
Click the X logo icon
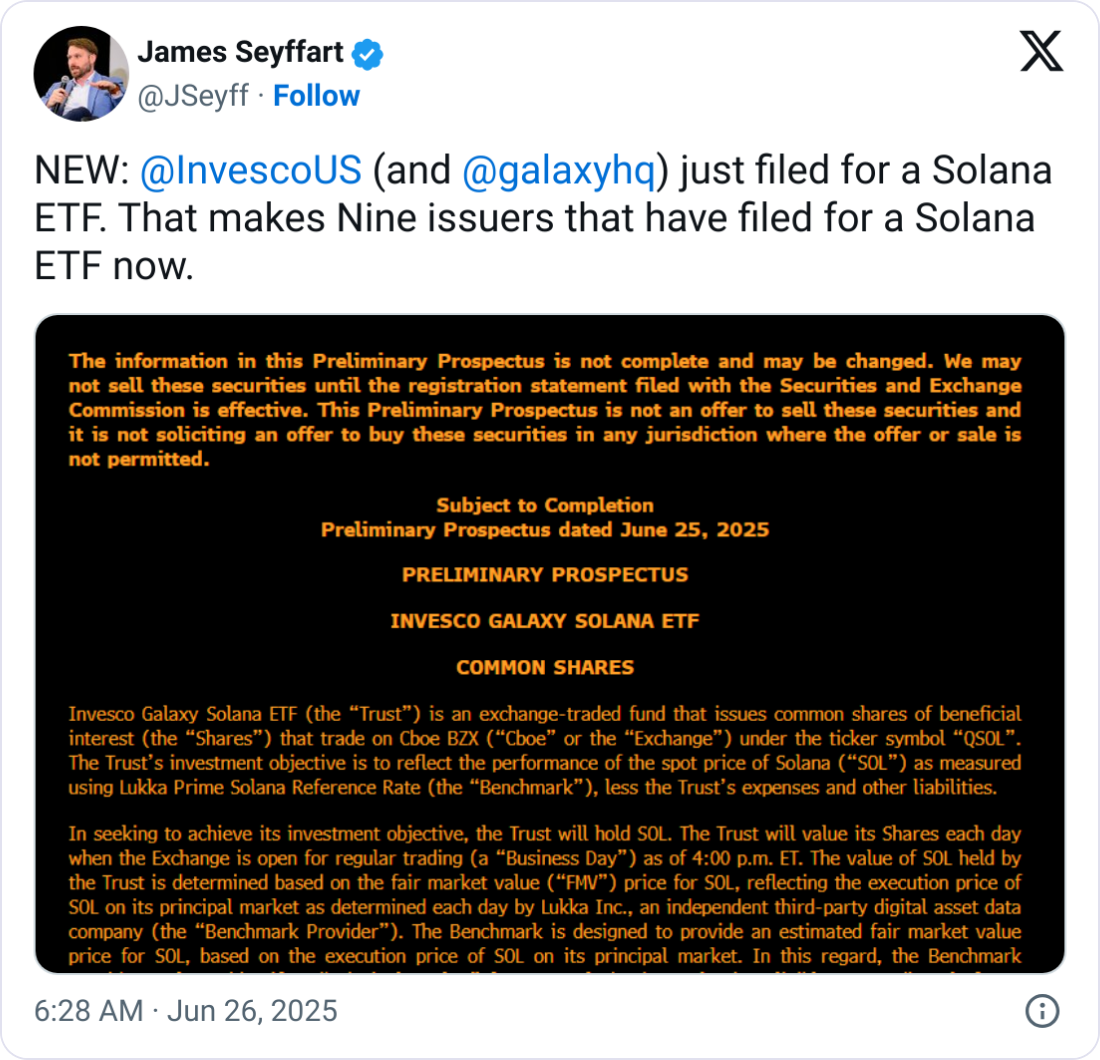point(1041,52)
